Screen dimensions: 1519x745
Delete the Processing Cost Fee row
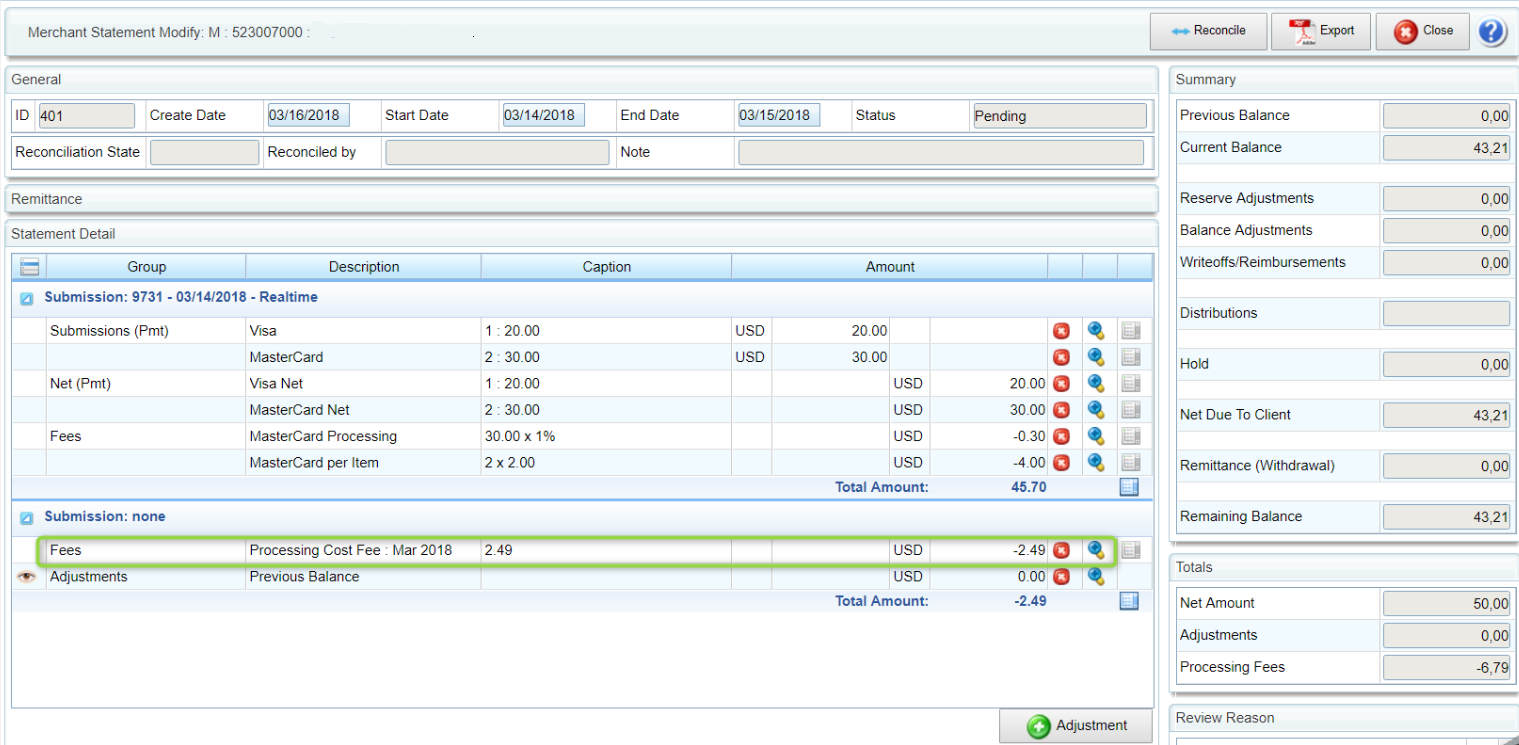1061,550
